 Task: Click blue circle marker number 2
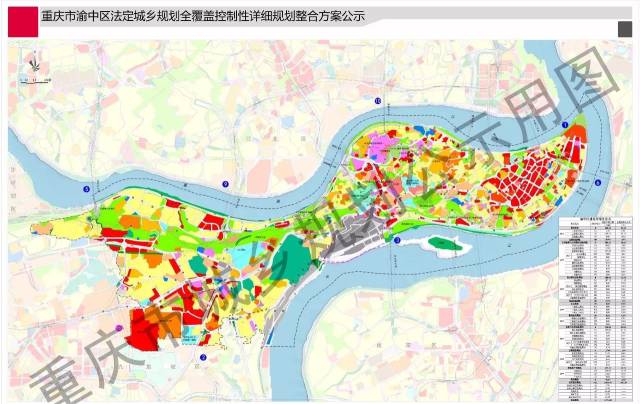[x=203, y=357]
